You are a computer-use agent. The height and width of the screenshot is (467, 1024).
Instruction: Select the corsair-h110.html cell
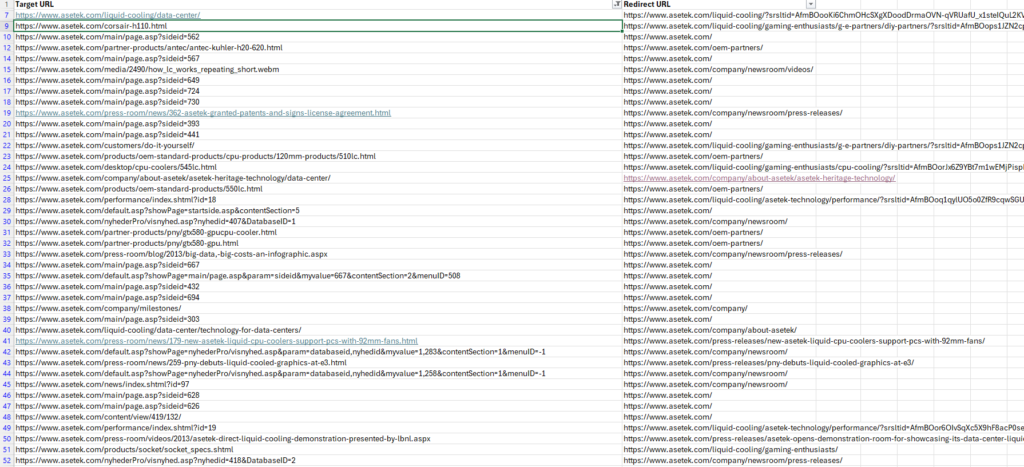[x=317, y=26]
